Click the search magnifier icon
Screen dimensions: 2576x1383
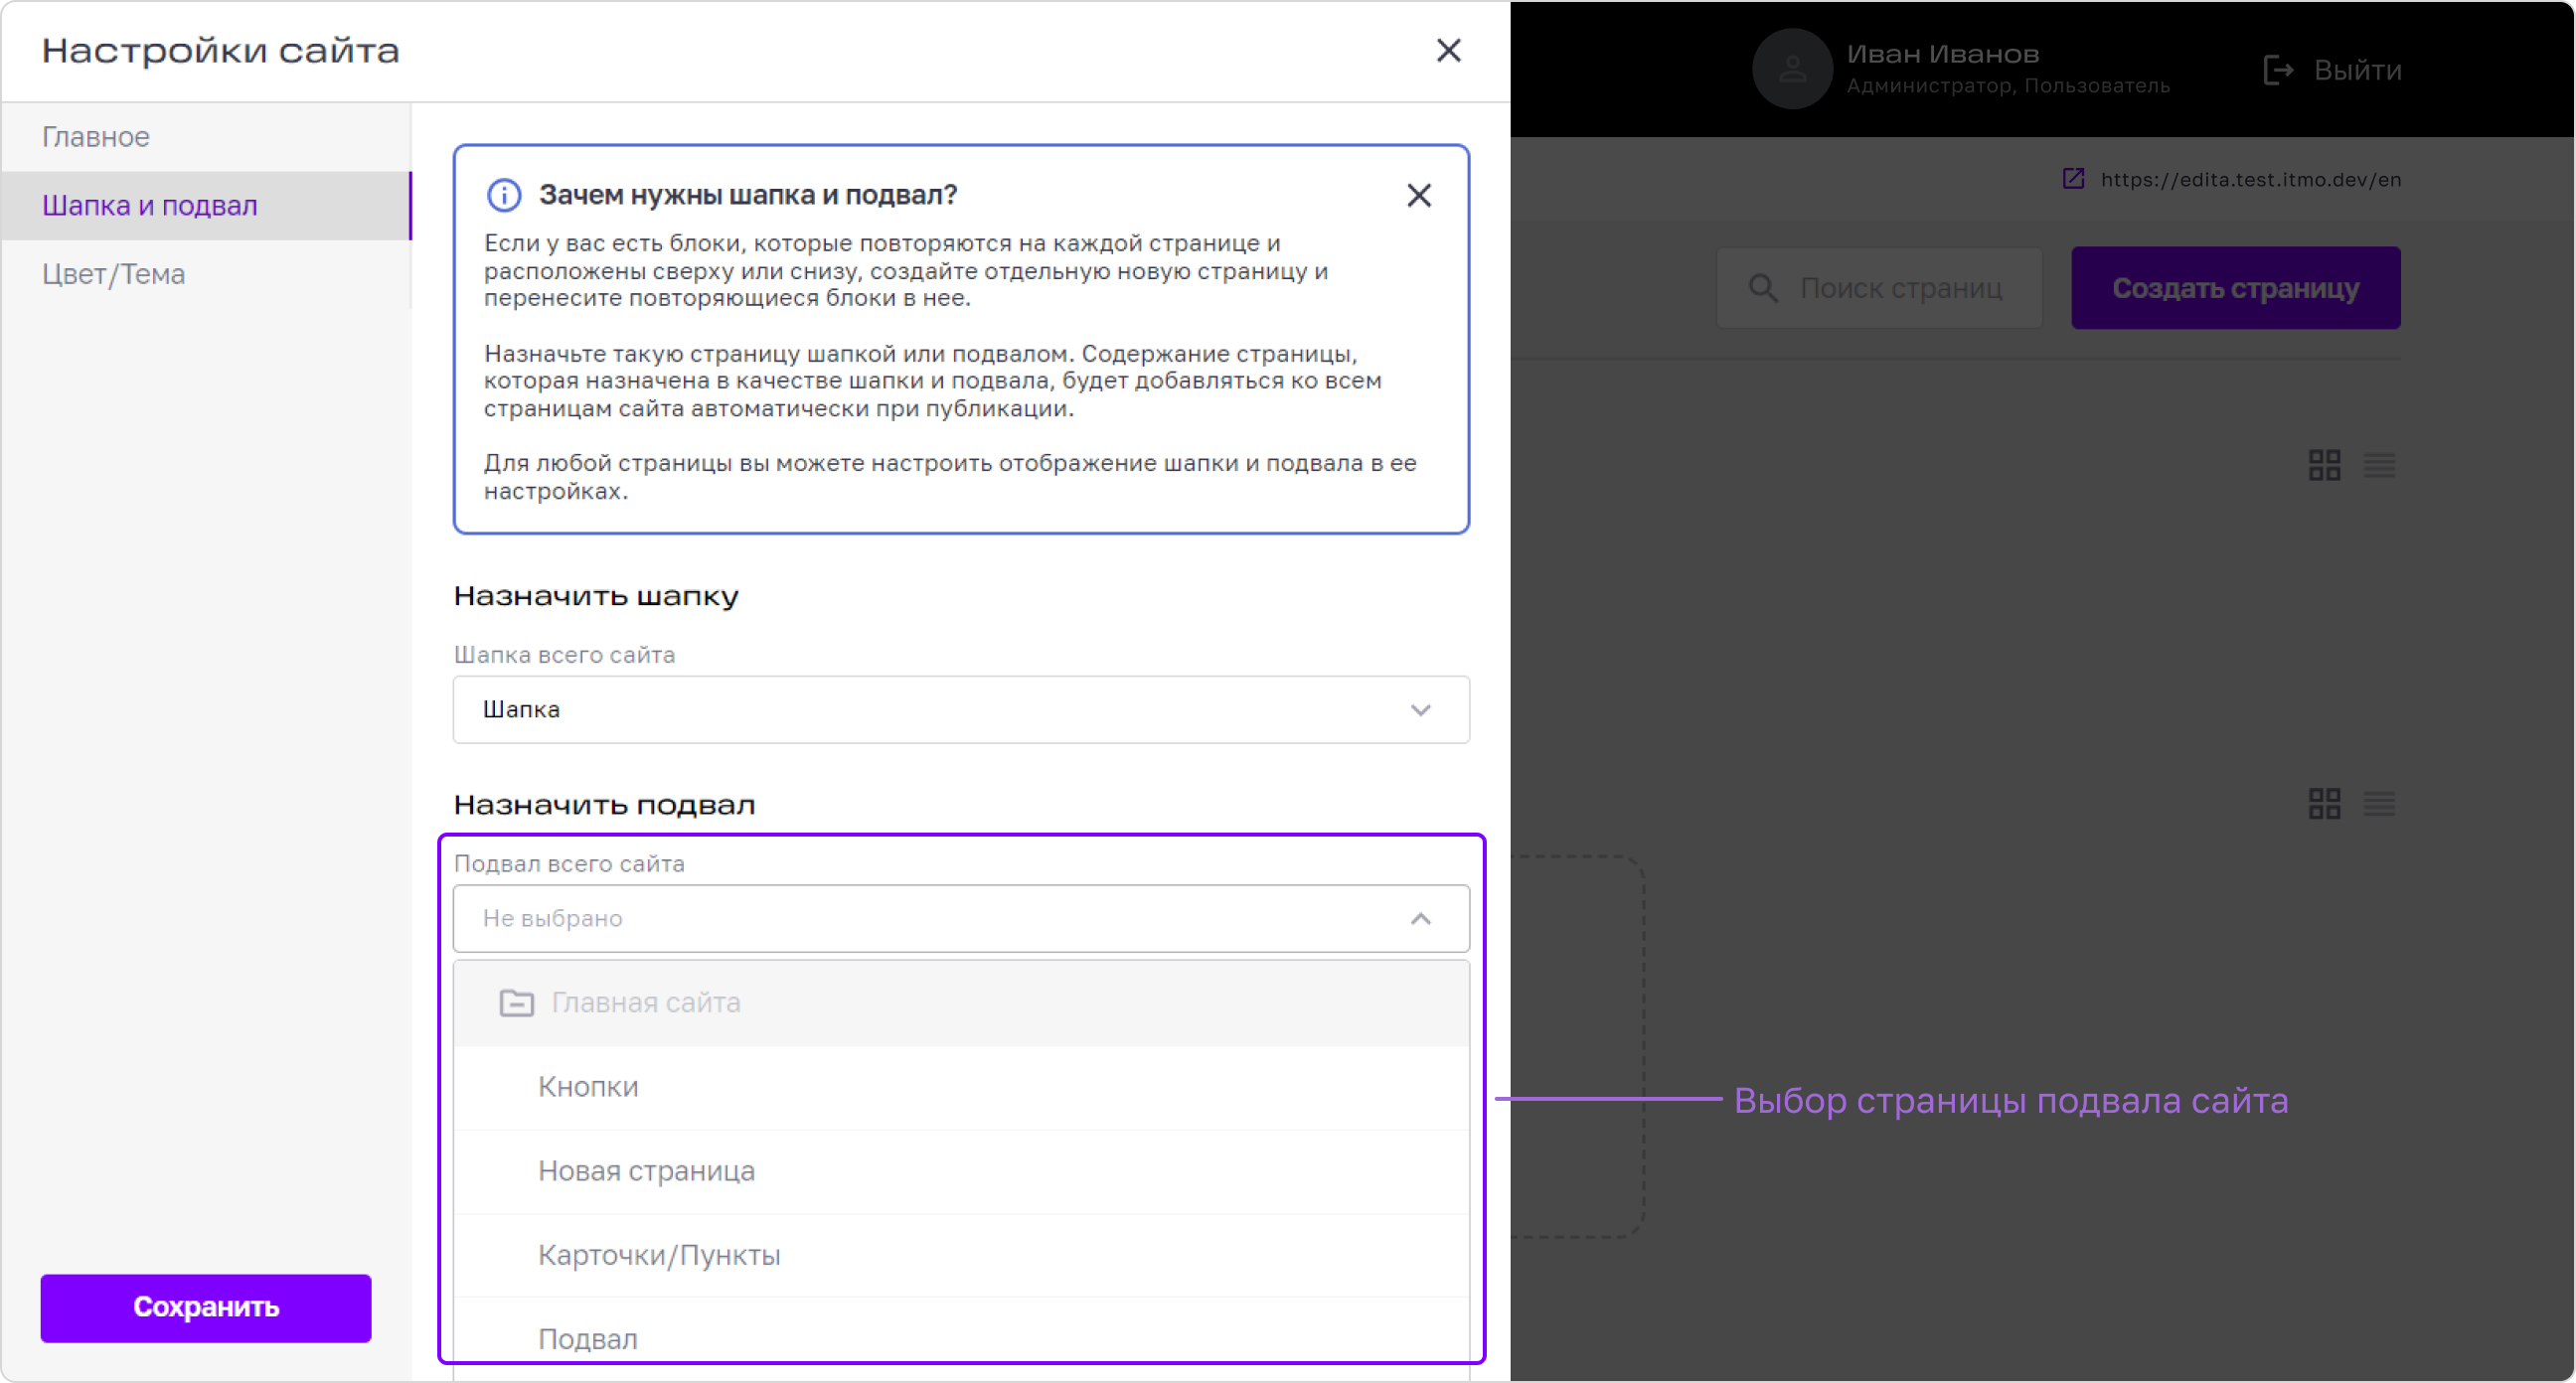(1763, 288)
